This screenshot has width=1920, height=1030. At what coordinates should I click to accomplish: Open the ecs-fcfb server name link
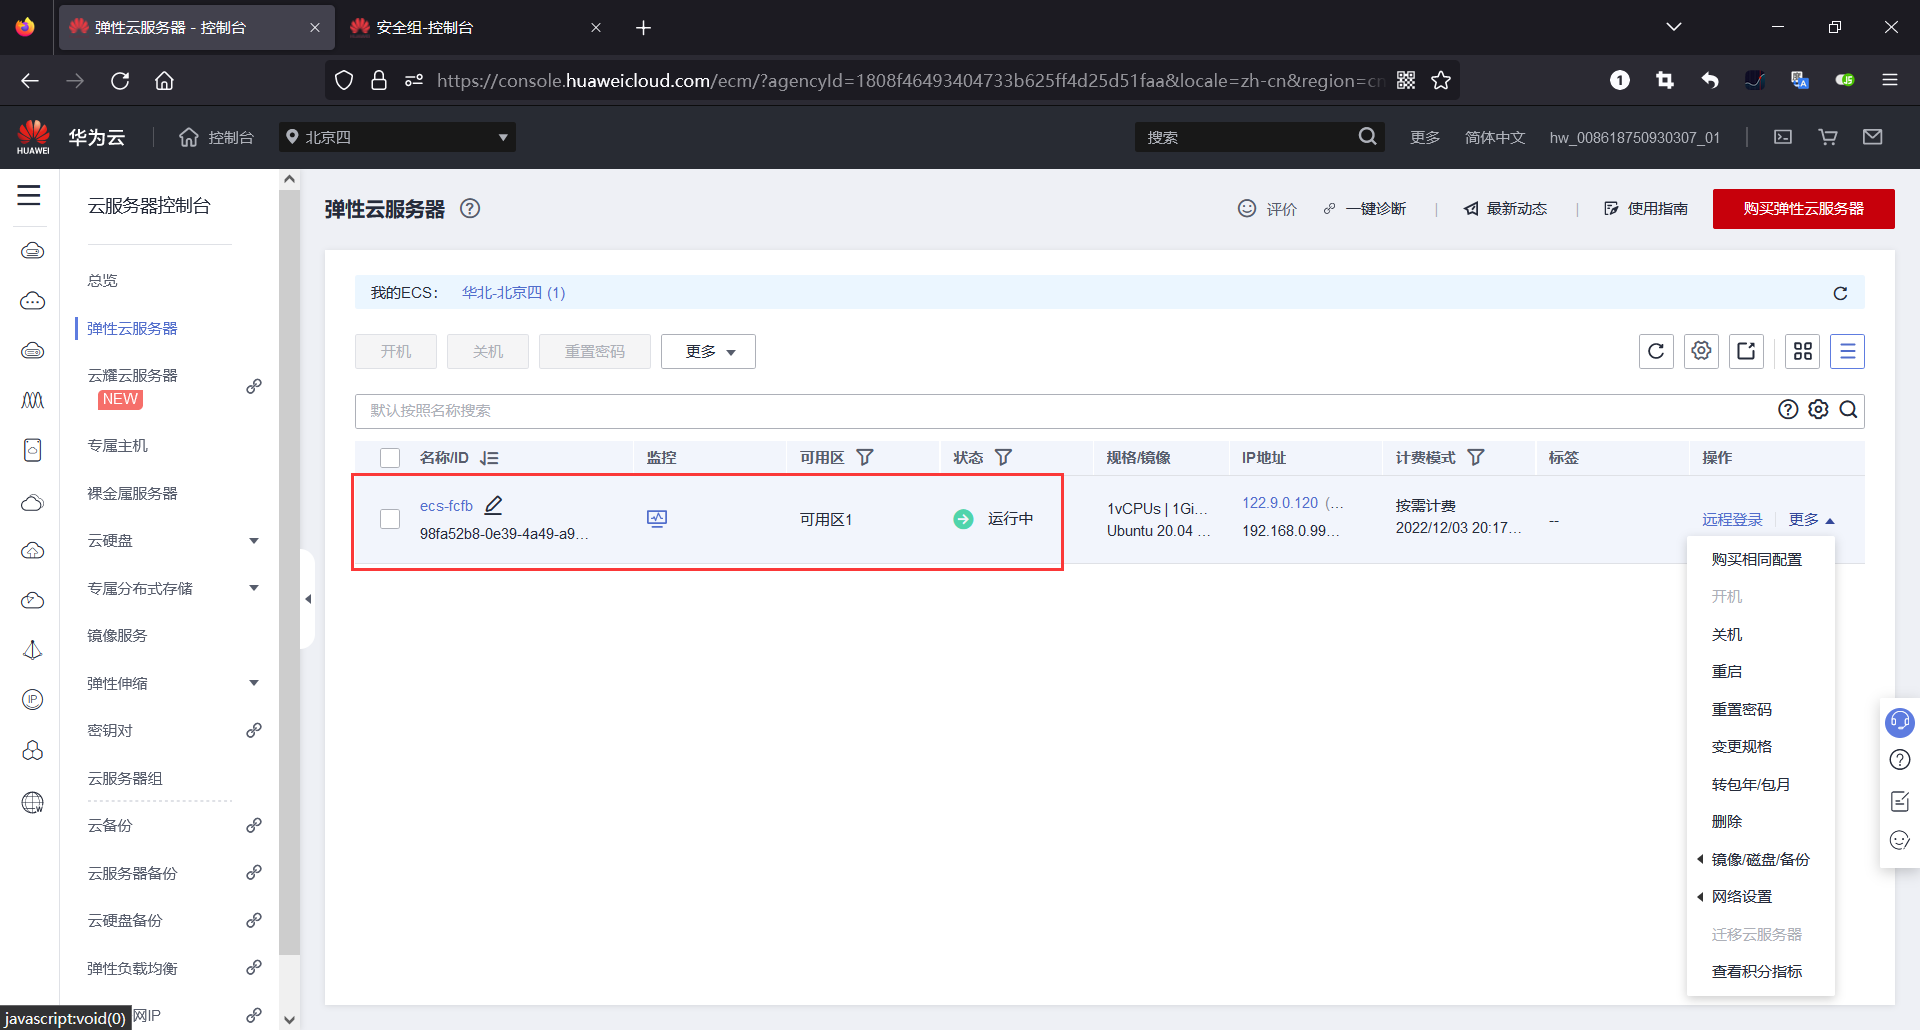446,506
